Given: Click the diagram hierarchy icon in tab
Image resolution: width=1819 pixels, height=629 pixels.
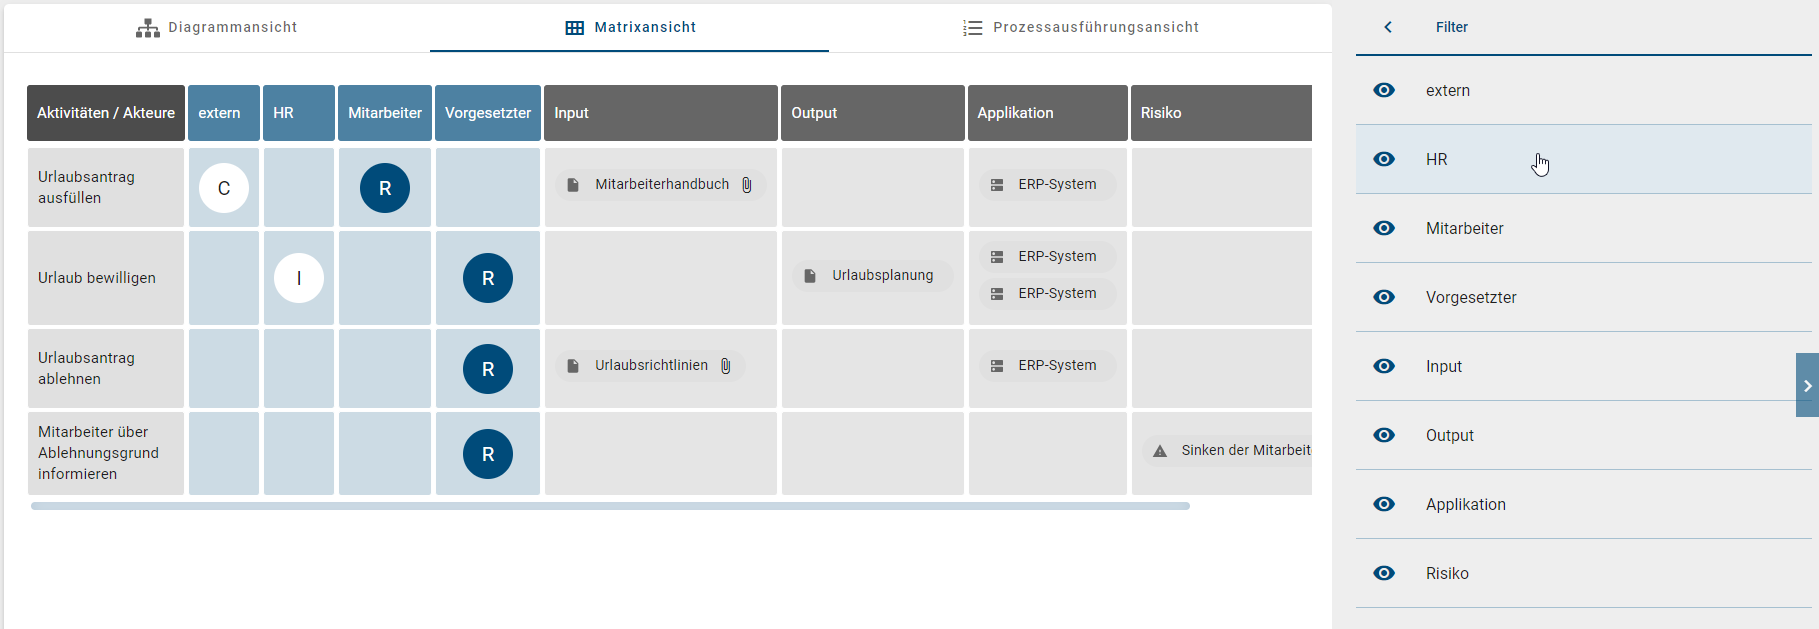Looking at the screenshot, I should (x=148, y=28).
